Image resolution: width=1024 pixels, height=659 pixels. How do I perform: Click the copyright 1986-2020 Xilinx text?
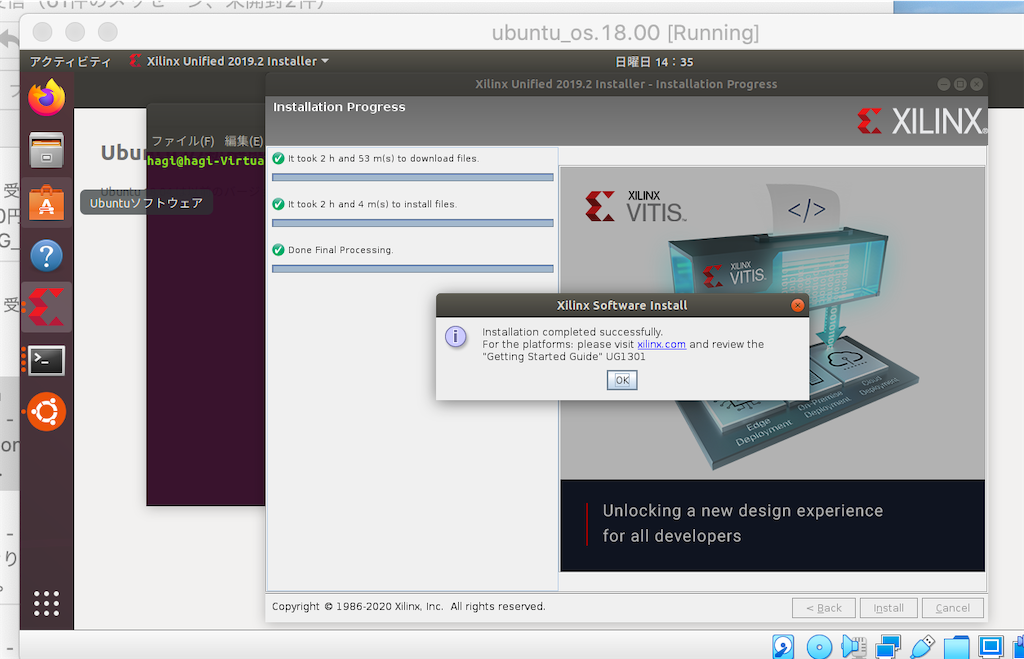[x=409, y=607]
